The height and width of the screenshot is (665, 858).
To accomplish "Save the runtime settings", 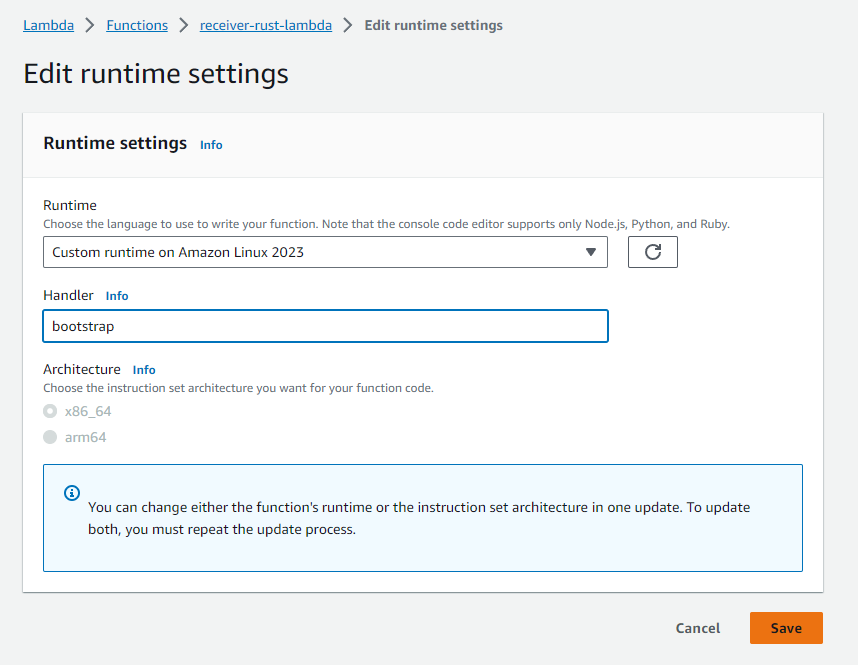I will [786, 628].
